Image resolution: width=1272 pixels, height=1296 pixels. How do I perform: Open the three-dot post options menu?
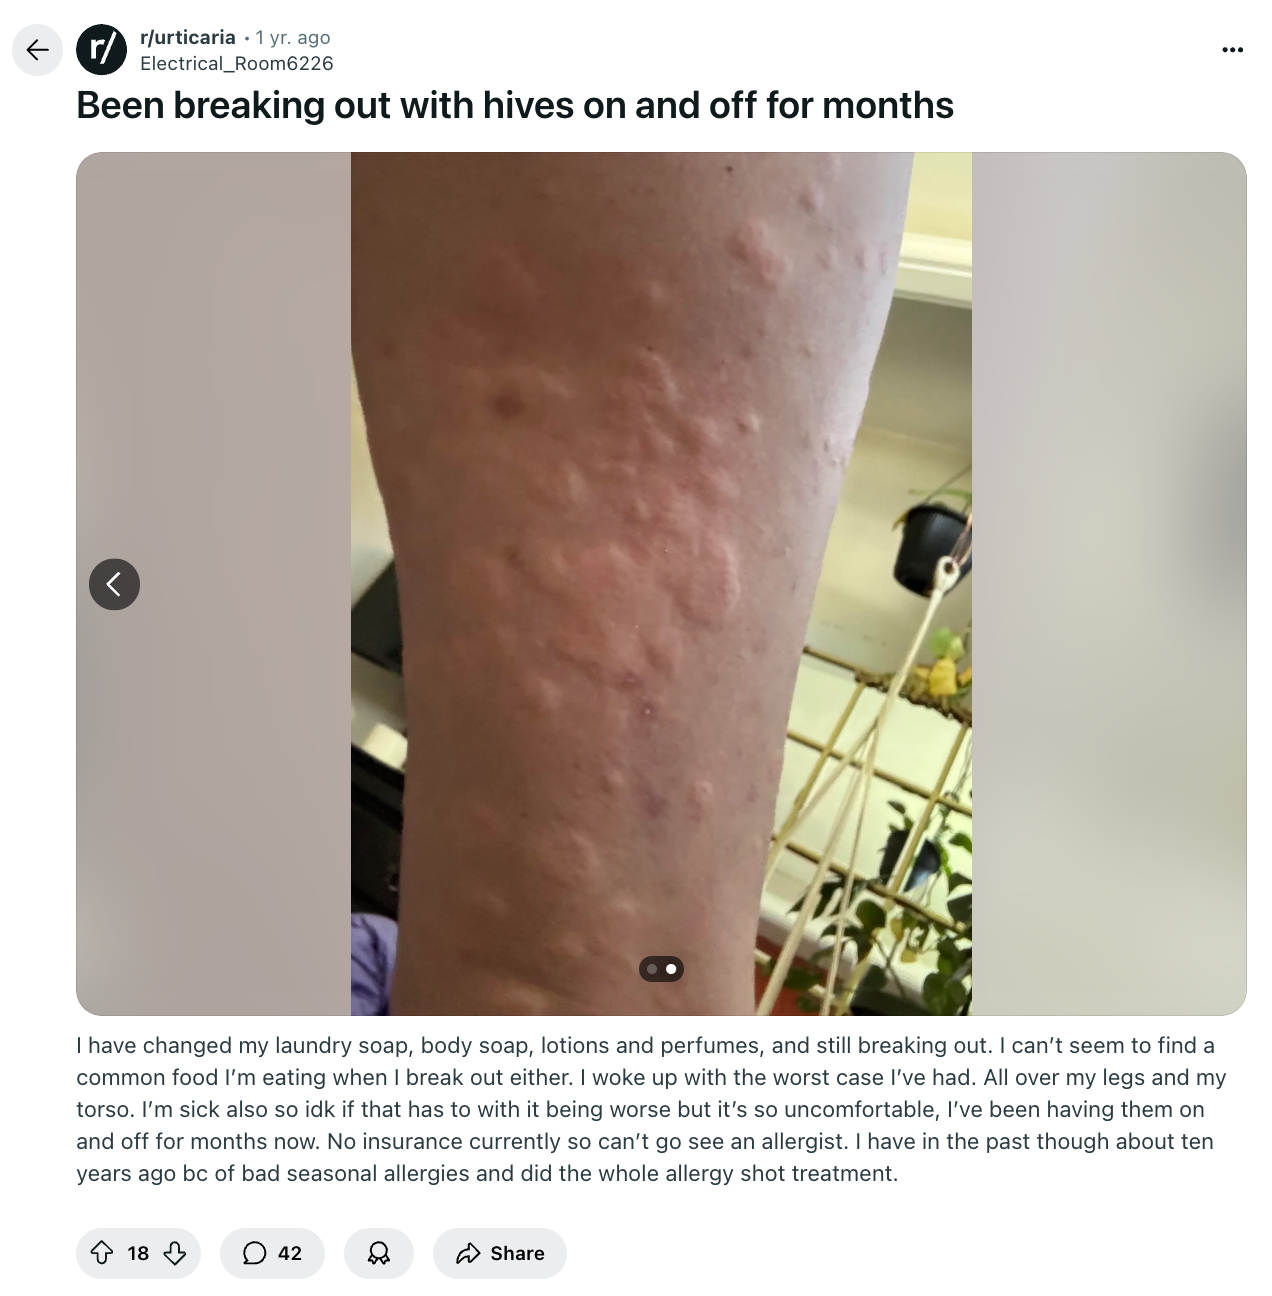coord(1233,50)
